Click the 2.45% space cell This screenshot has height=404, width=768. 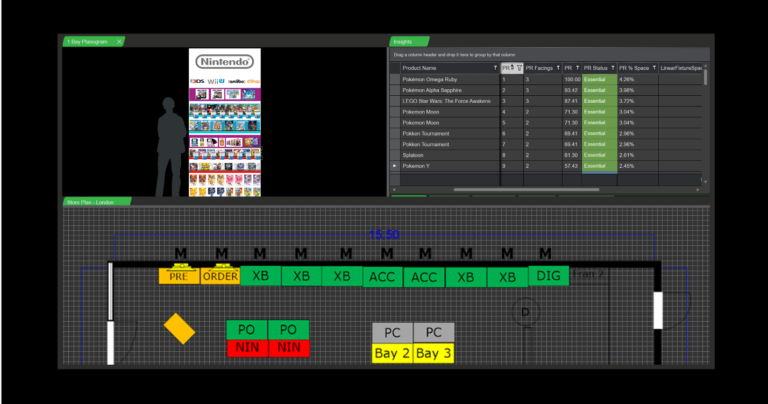[637, 166]
